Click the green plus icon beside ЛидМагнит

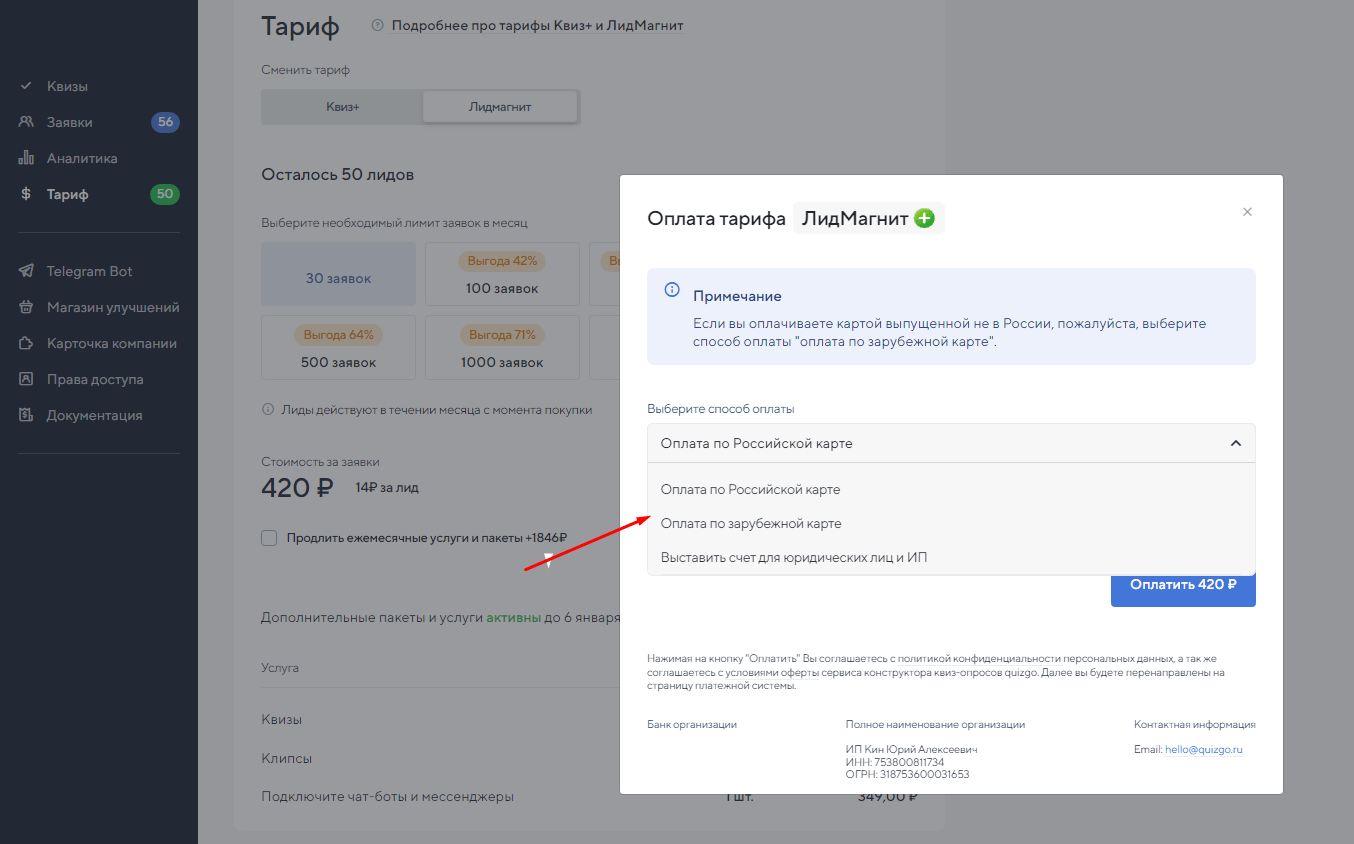(925, 218)
